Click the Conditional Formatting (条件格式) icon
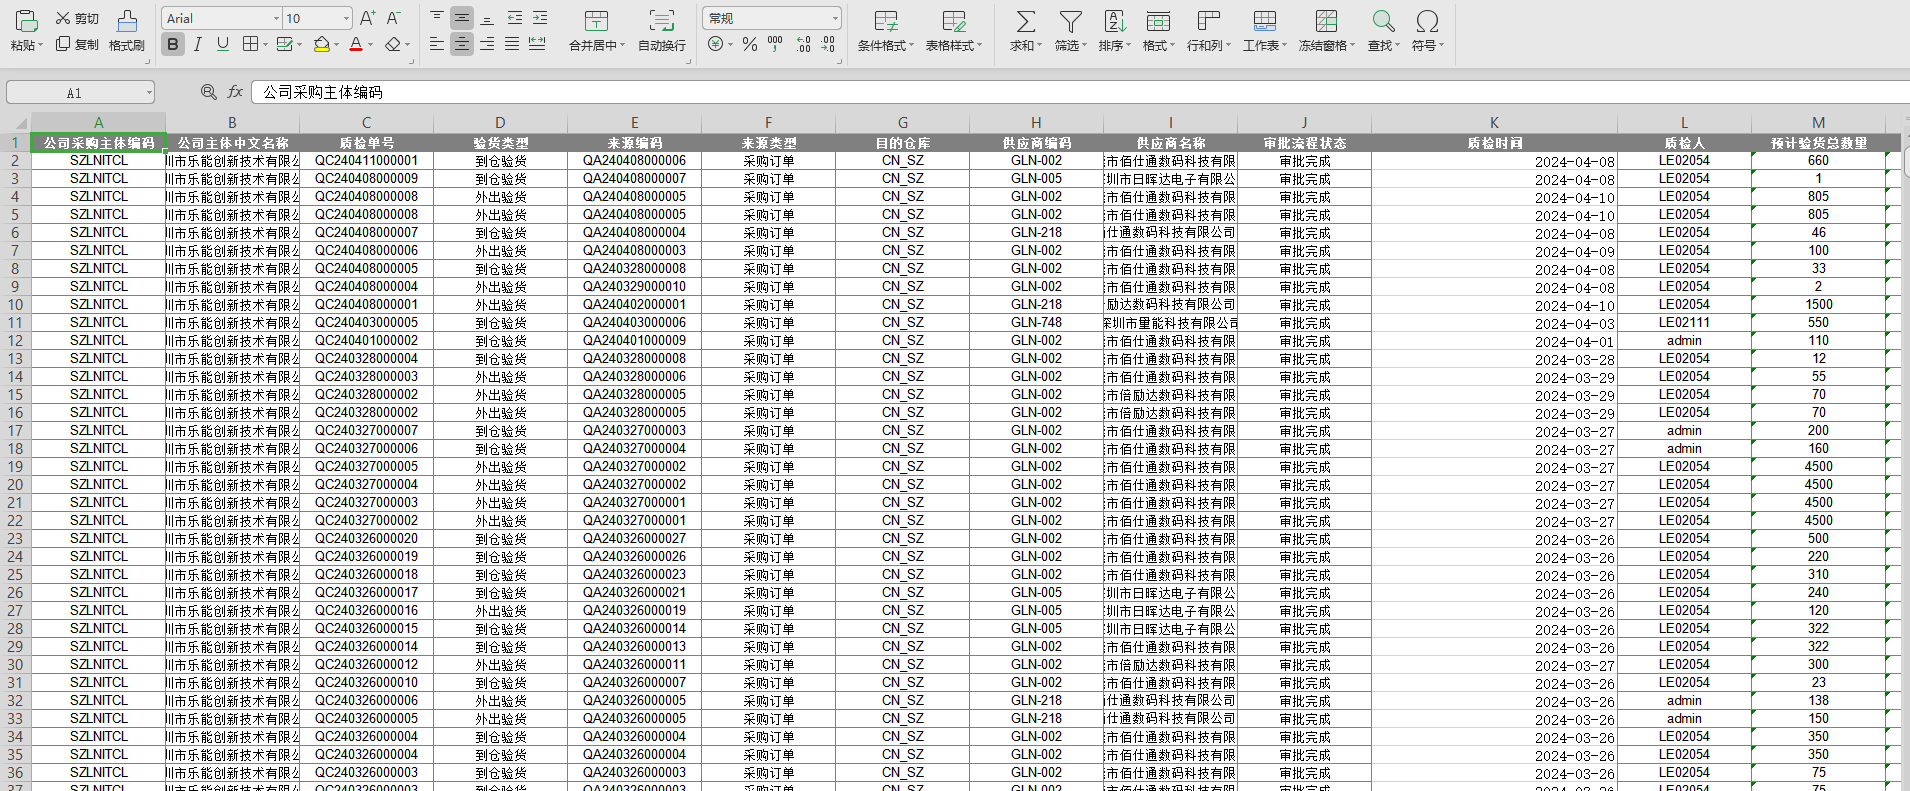 (885, 22)
